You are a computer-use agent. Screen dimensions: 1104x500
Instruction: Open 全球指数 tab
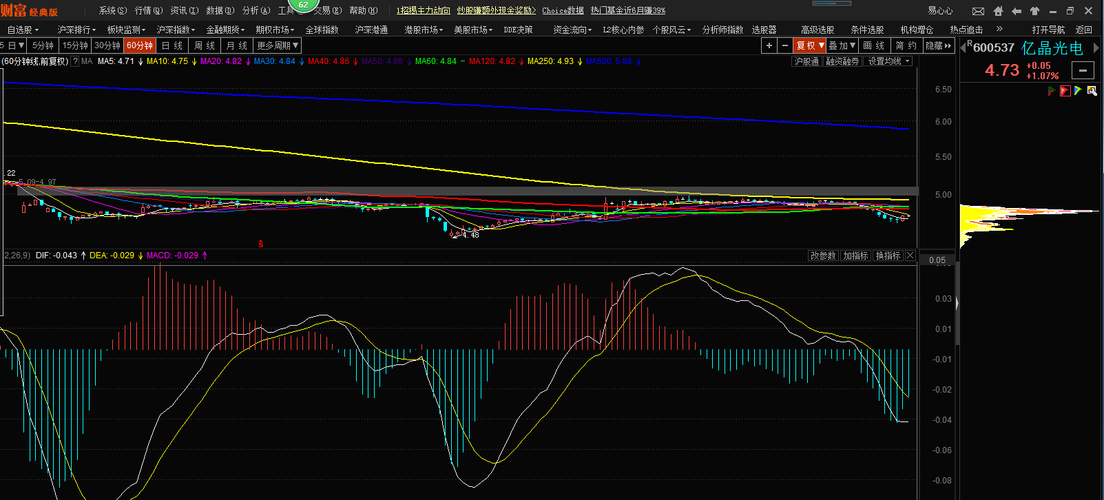(322, 30)
